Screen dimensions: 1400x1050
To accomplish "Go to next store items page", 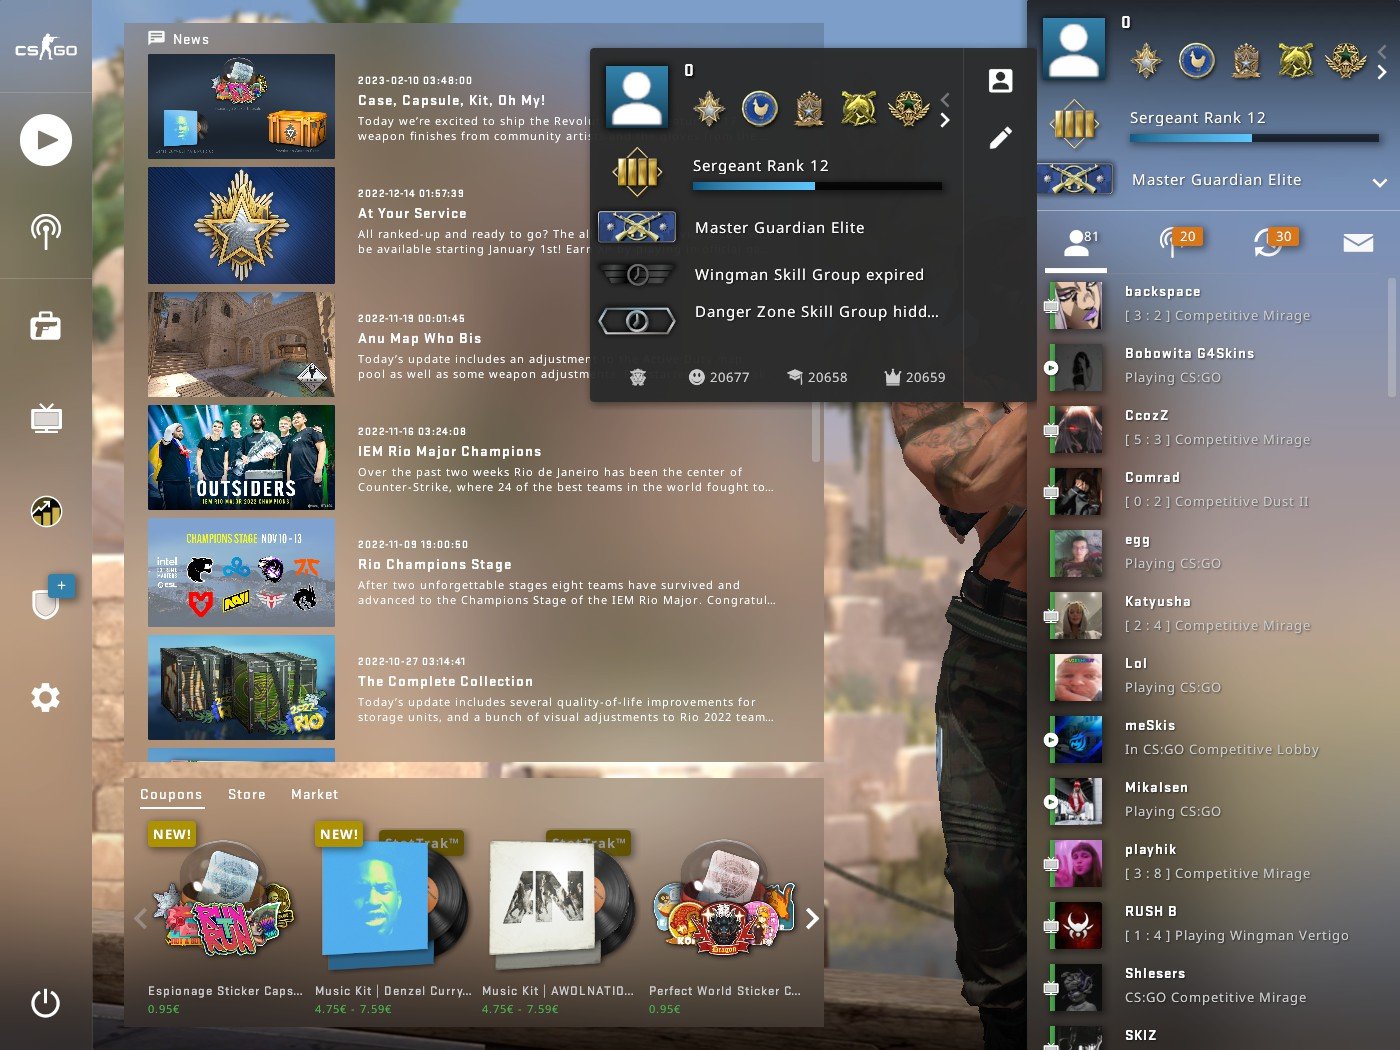I will pyautogui.click(x=812, y=918).
